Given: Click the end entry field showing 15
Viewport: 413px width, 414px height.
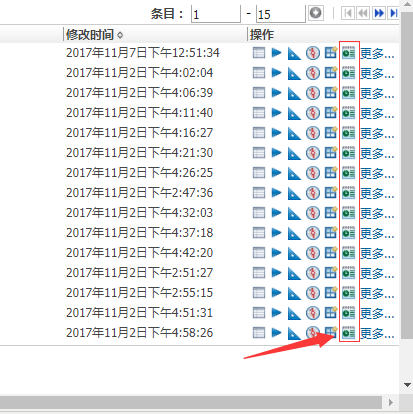Looking at the screenshot, I should 281,14.
